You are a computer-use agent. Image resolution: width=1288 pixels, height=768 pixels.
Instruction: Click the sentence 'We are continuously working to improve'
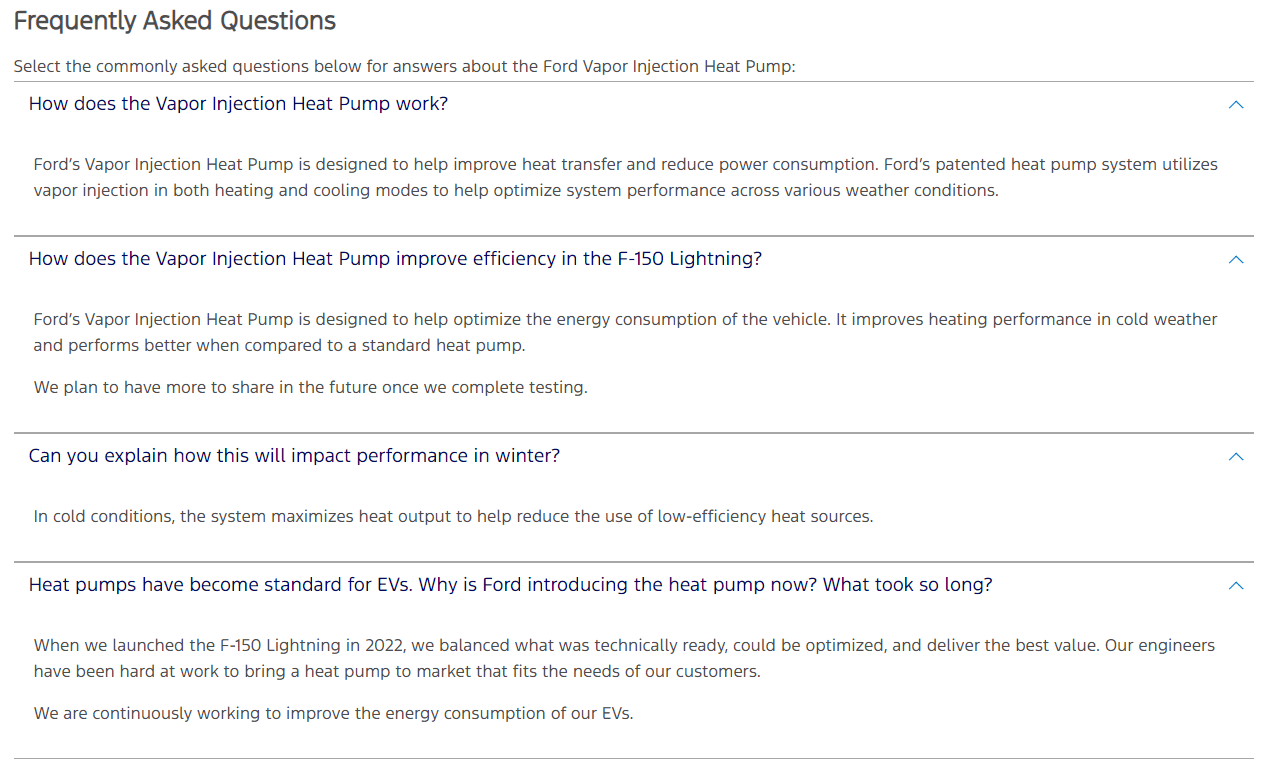click(x=333, y=713)
